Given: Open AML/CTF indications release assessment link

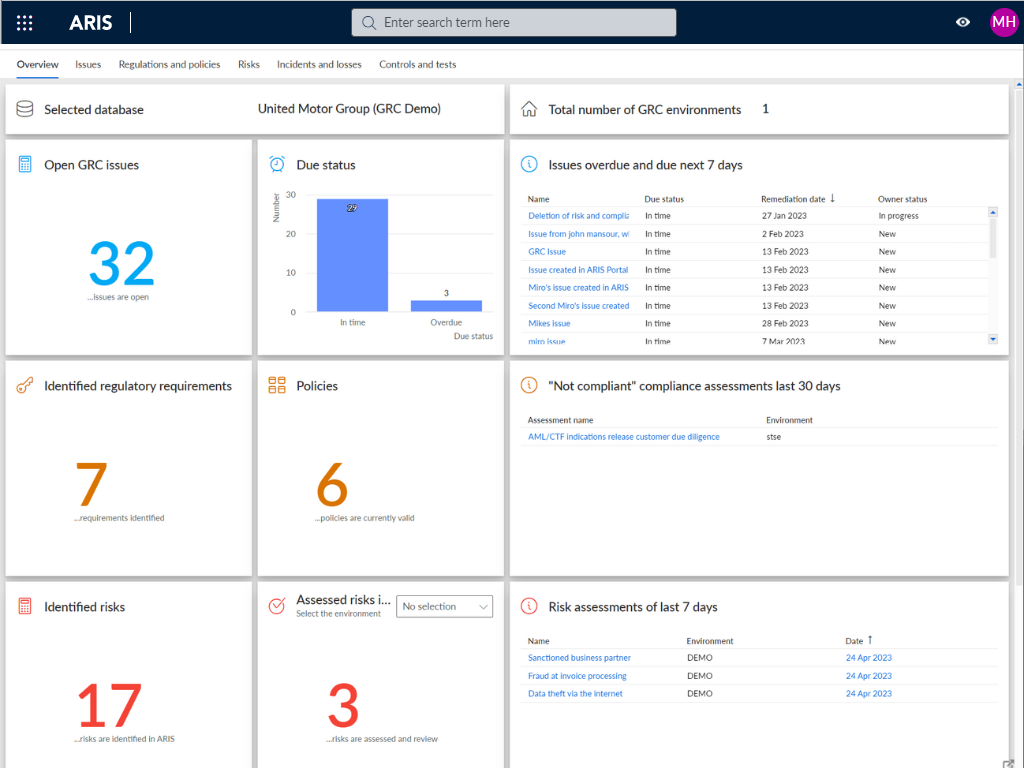Looking at the screenshot, I should tap(623, 437).
